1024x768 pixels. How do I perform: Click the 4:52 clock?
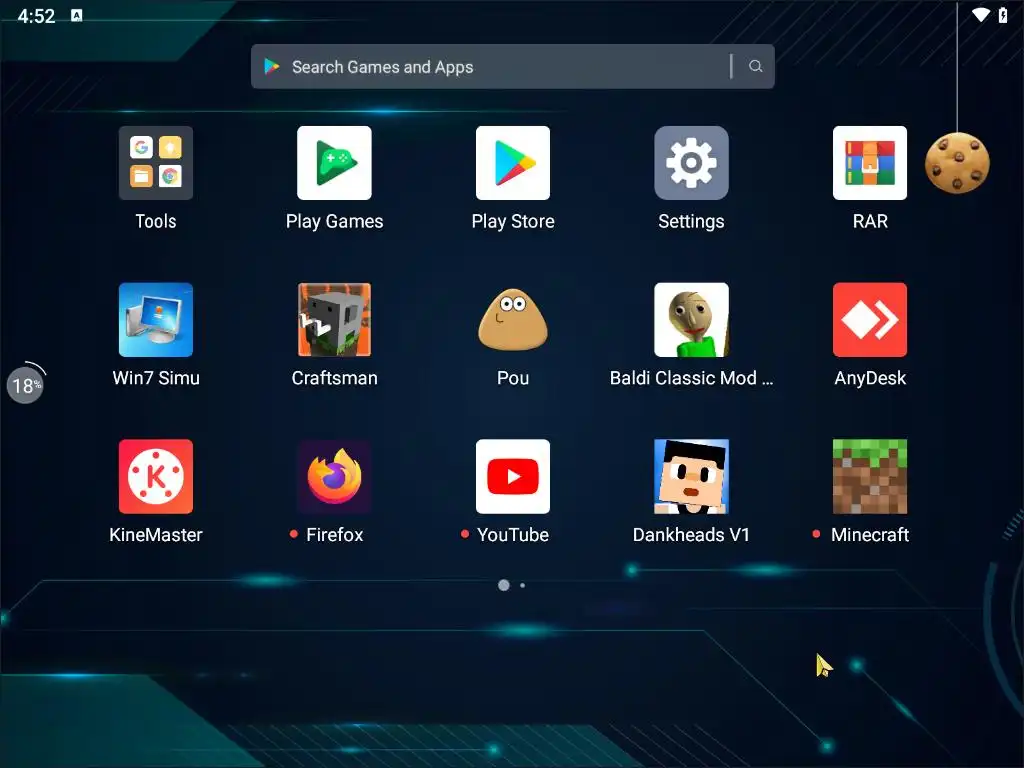pos(37,16)
